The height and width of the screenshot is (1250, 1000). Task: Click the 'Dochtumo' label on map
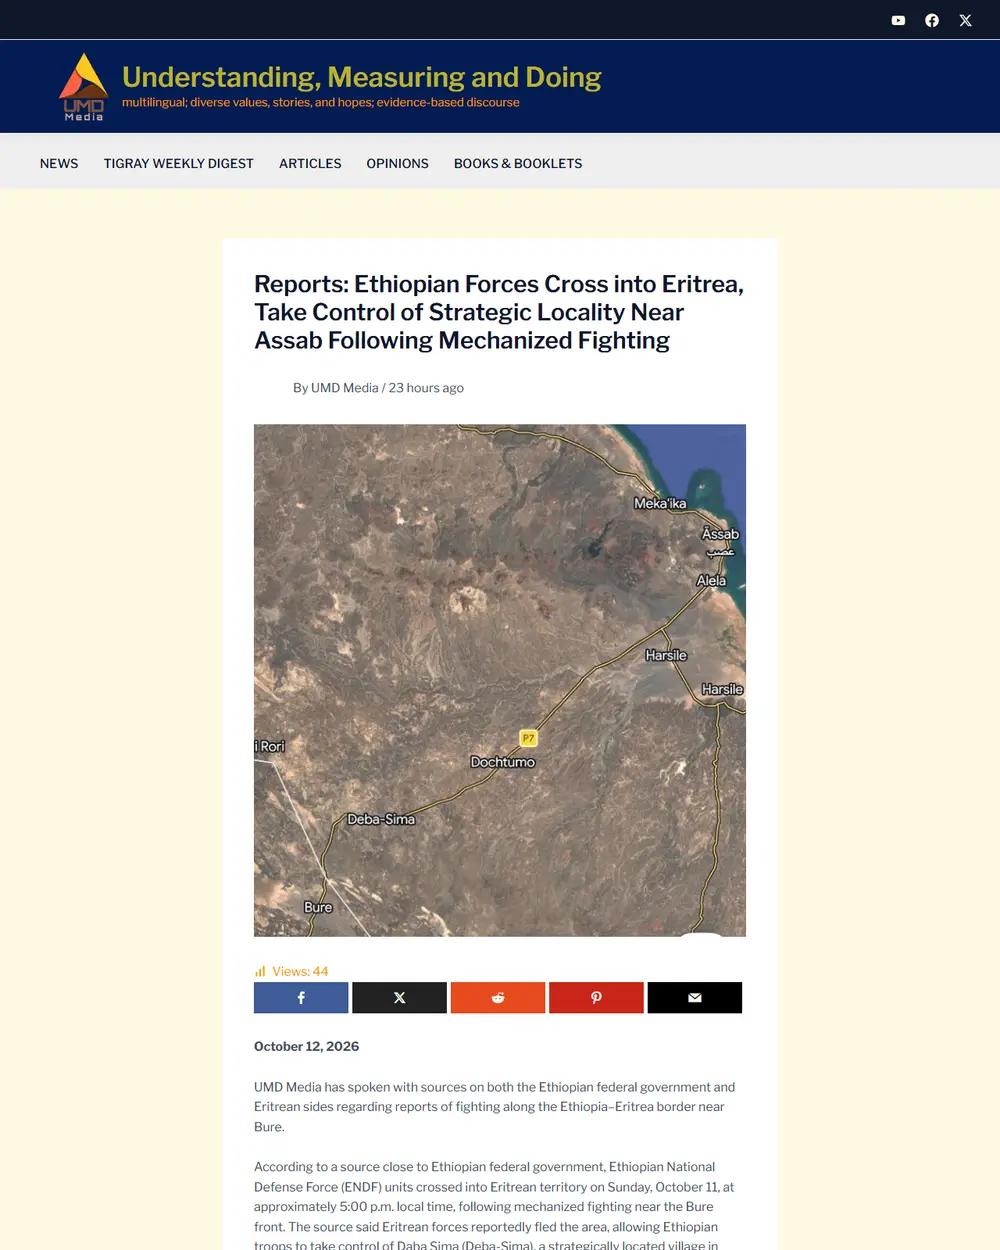point(503,762)
